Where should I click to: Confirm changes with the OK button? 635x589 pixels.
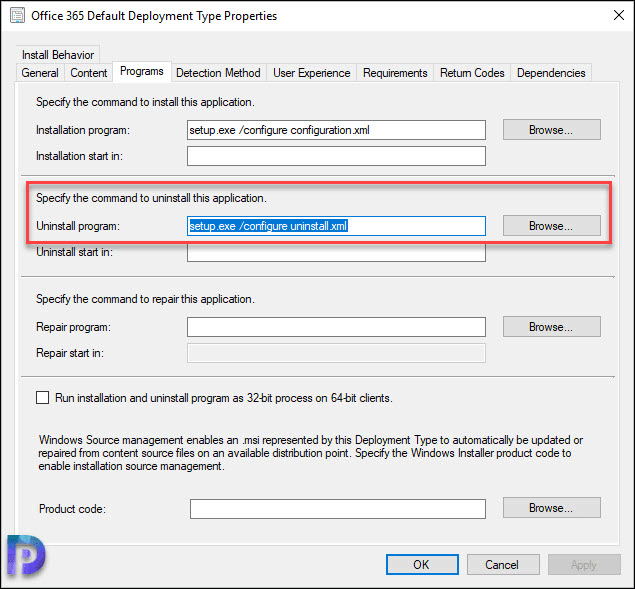click(422, 565)
